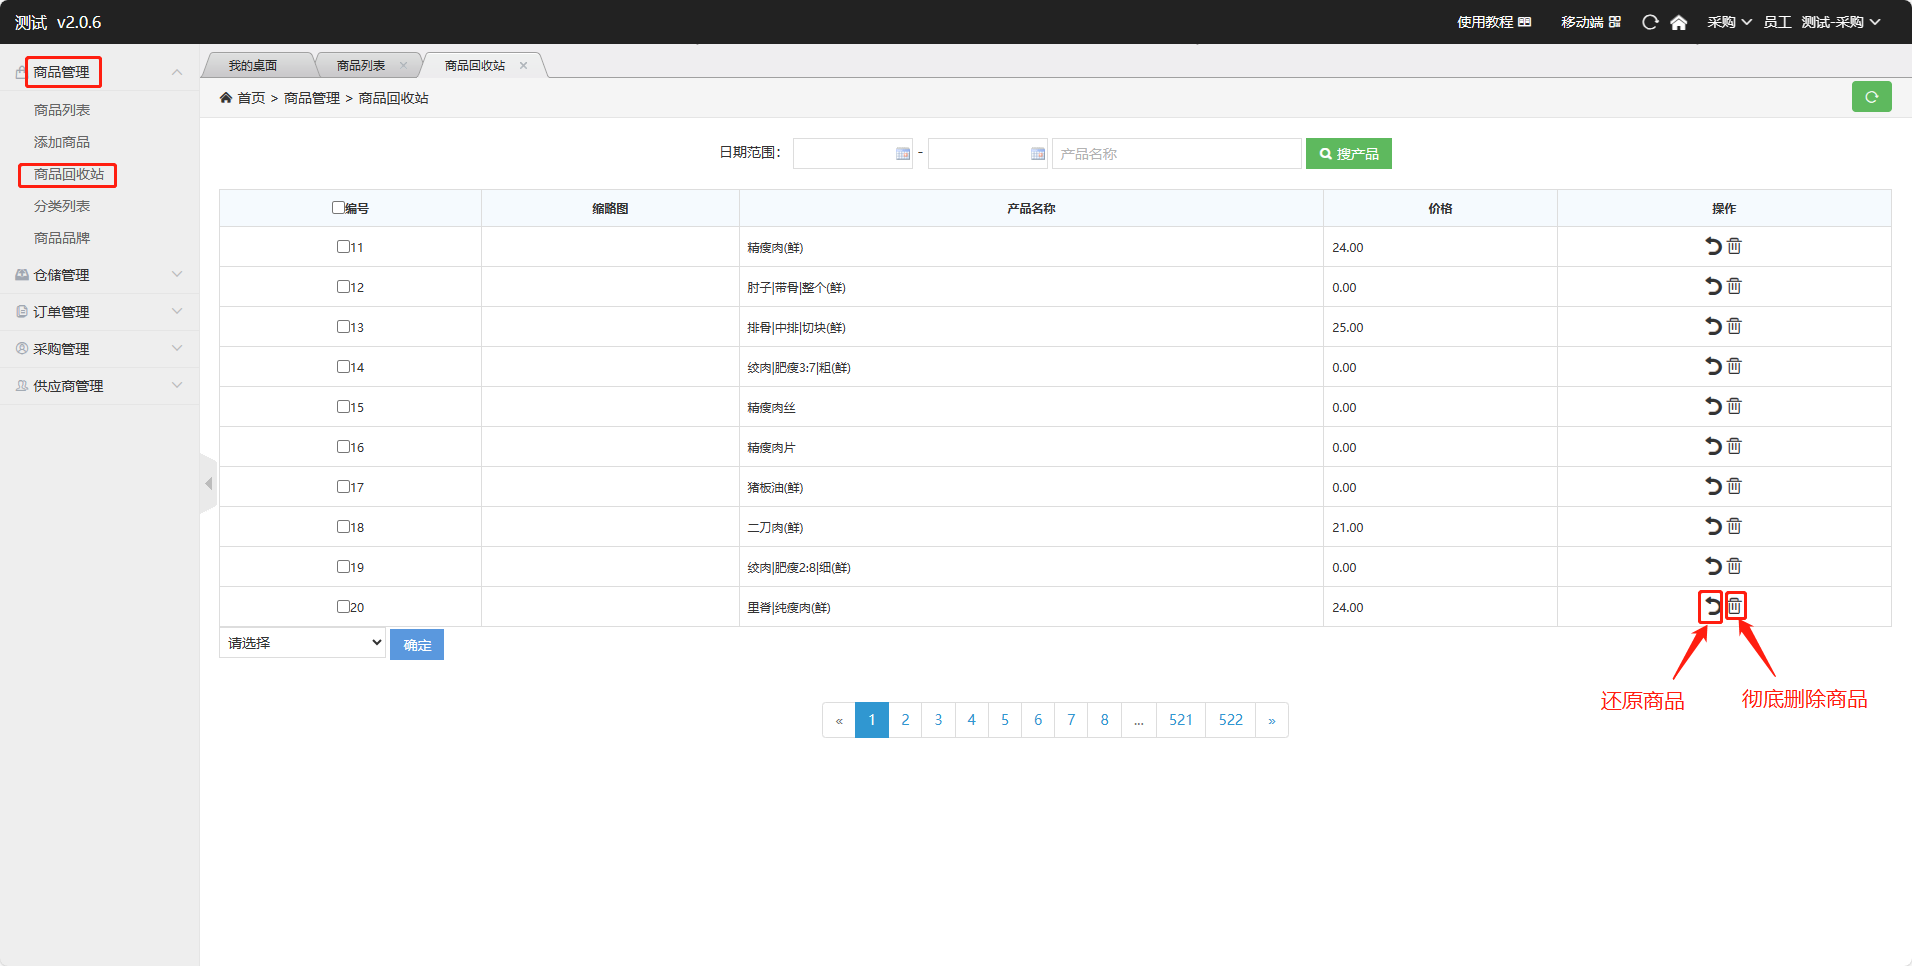
Task: Go to home via house icon
Action: tap(1678, 22)
